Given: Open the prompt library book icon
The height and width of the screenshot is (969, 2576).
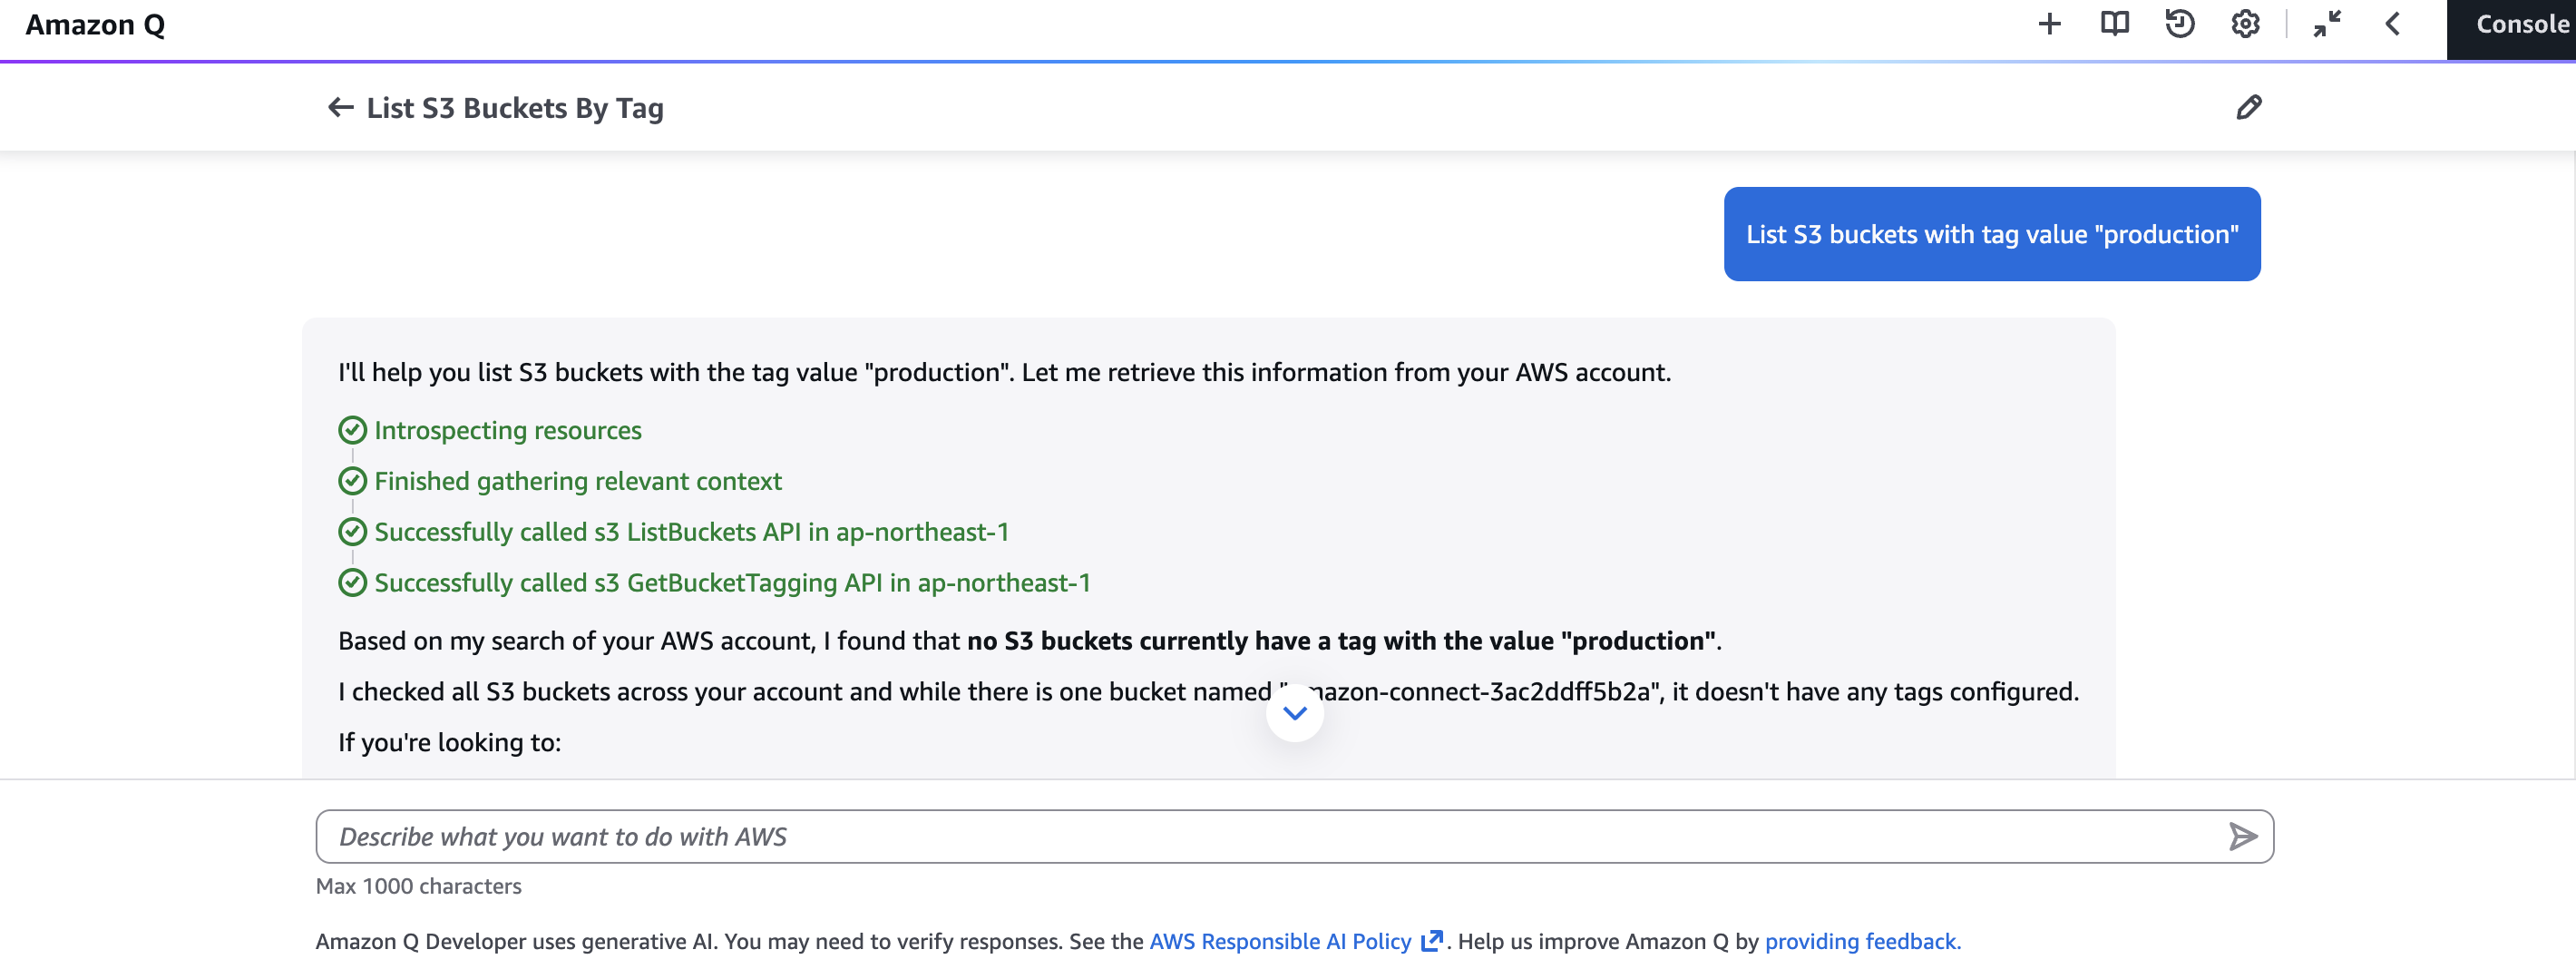Looking at the screenshot, I should click(x=2114, y=24).
